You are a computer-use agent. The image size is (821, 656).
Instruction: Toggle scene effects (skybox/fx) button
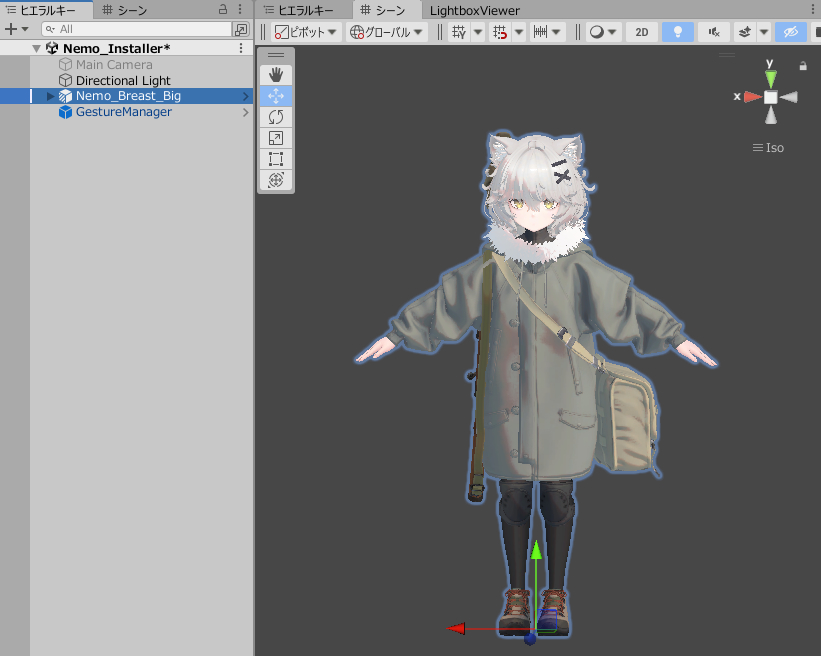click(745, 32)
